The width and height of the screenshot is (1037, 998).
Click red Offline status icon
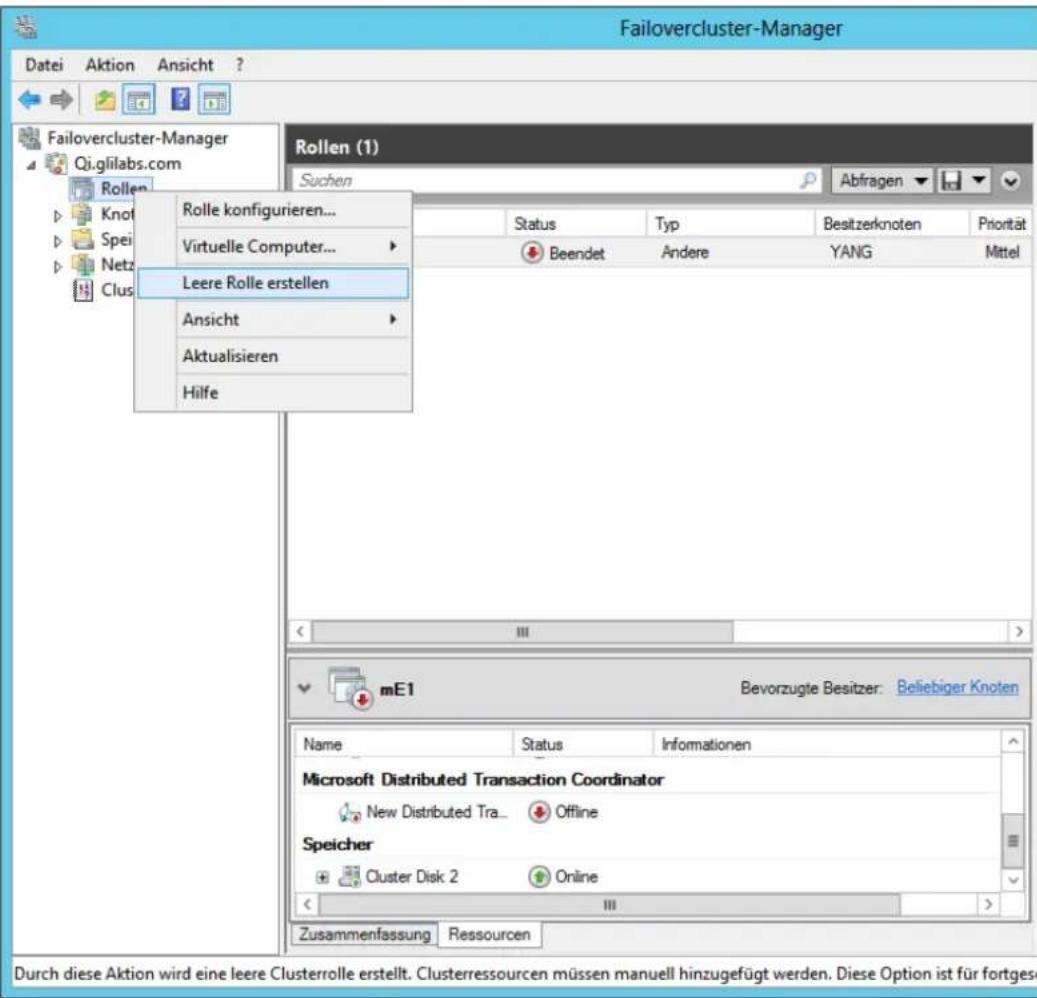pyautogui.click(x=539, y=811)
